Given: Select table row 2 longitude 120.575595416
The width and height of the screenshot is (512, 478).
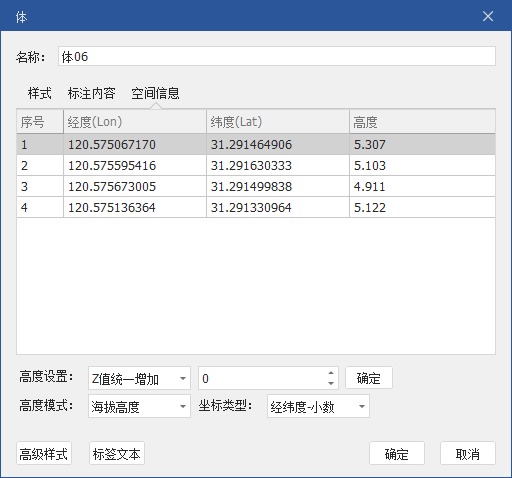Looking at the screenshot, I should 135,165.
